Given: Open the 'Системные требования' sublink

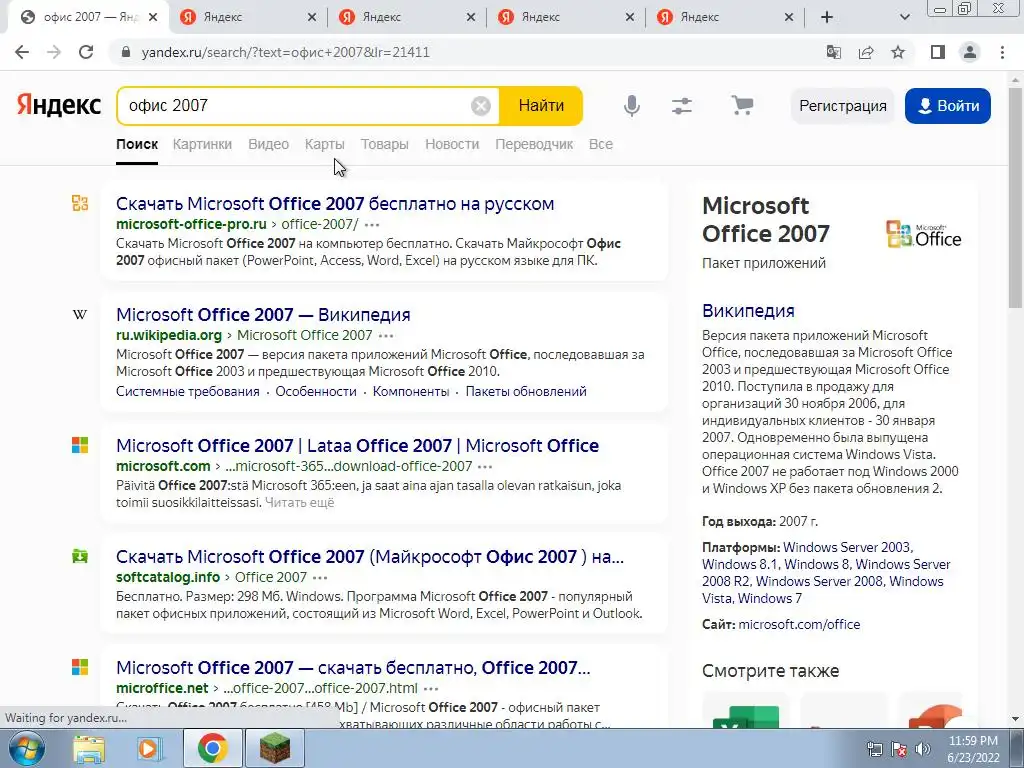Looking at the screenshot, I should click(x=187, y=392).
